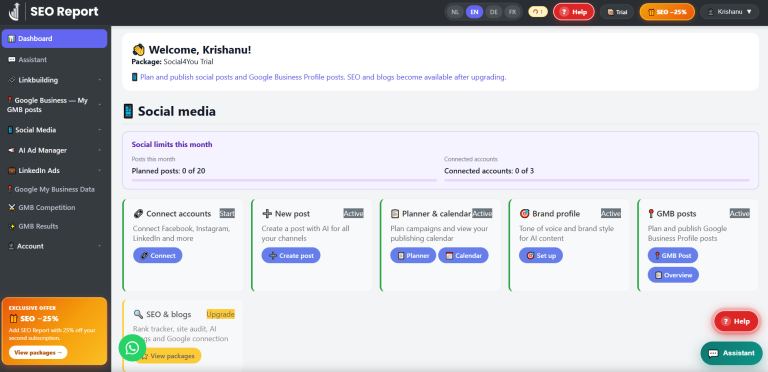Click the floating red Help button

click(x=736, y=322)
